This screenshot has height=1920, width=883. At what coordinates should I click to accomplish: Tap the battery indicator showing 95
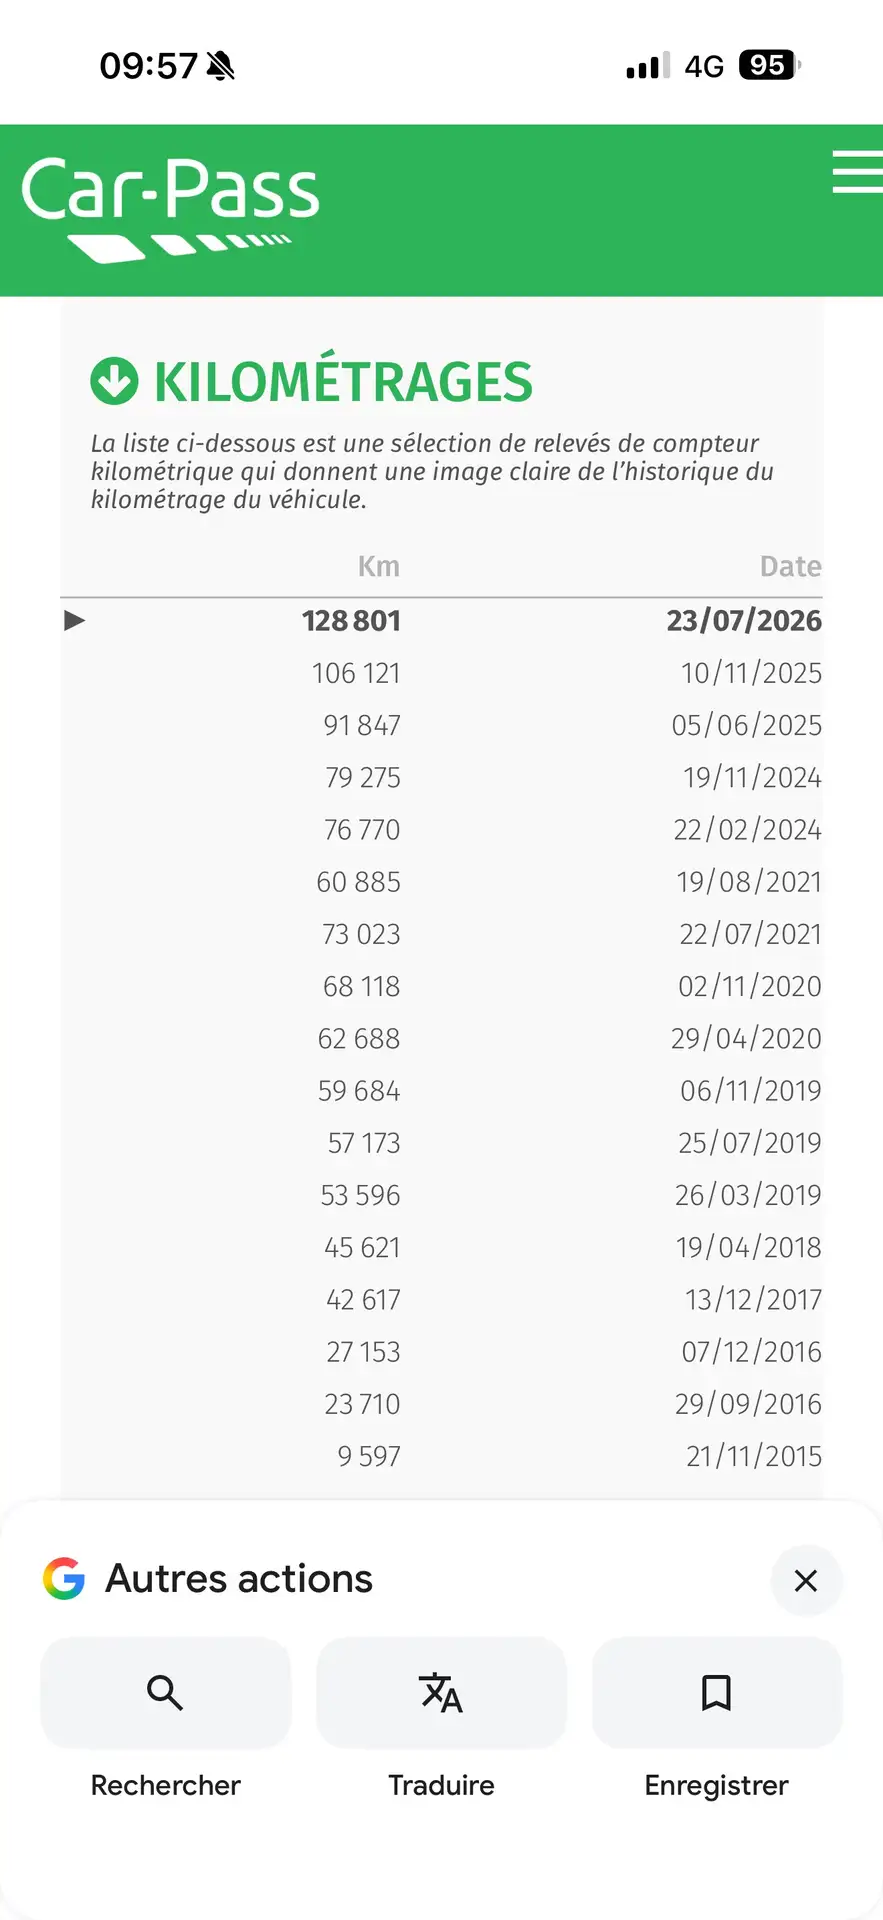coord(770,65)
